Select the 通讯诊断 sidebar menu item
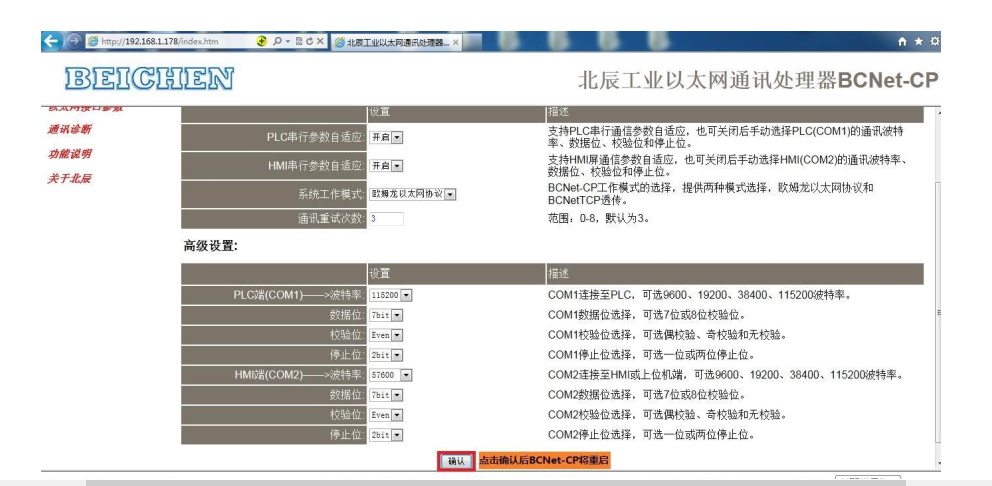 point(69,129)
